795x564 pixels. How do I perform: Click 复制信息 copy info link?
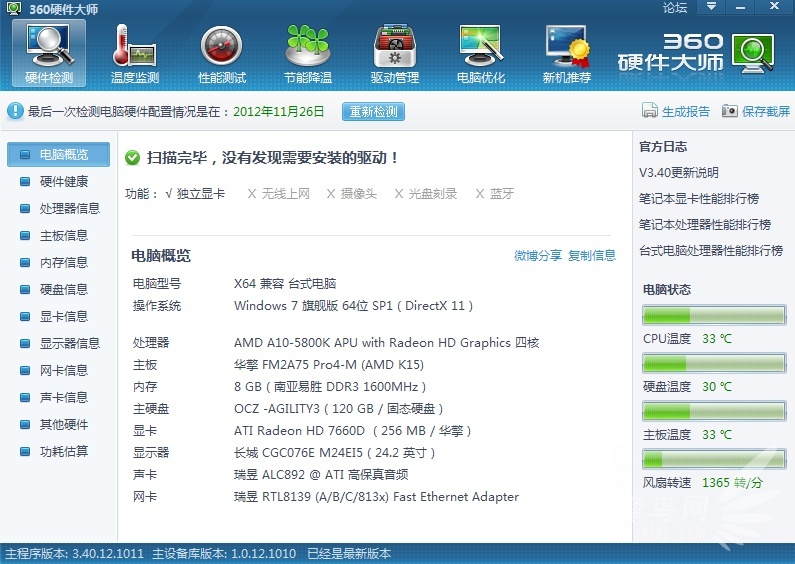[x=592, y=255]
